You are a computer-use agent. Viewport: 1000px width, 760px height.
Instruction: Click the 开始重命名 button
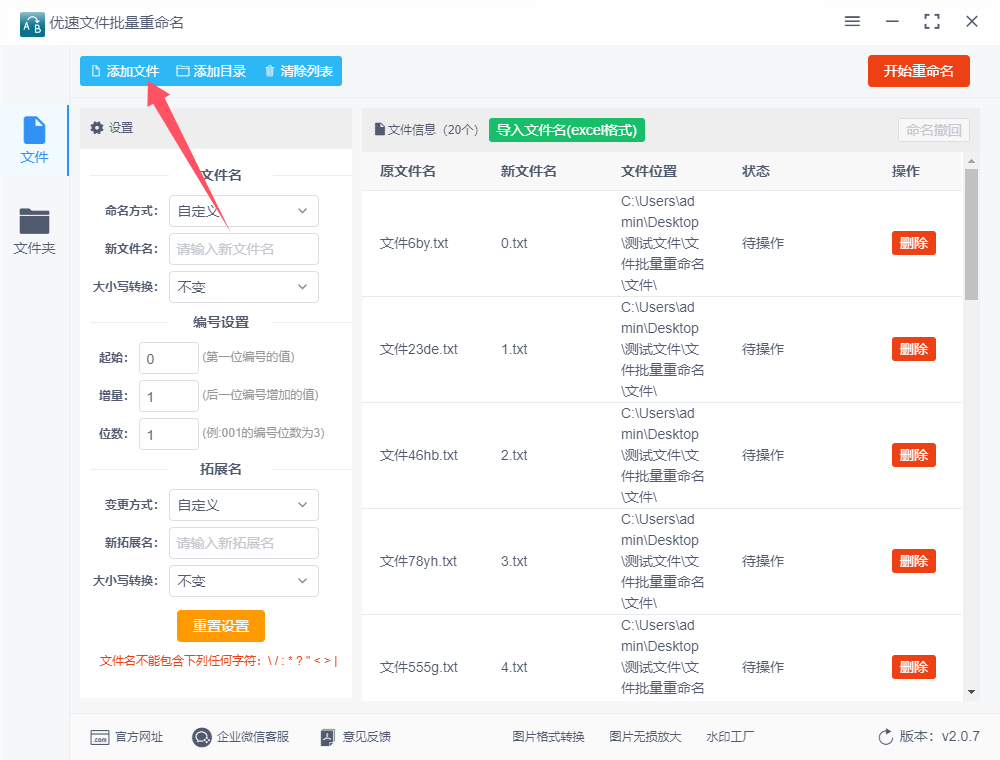918,71
